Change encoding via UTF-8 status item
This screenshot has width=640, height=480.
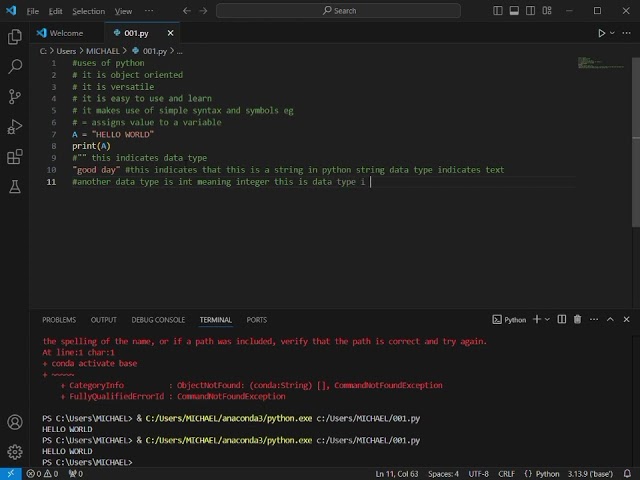pos(478,473)
